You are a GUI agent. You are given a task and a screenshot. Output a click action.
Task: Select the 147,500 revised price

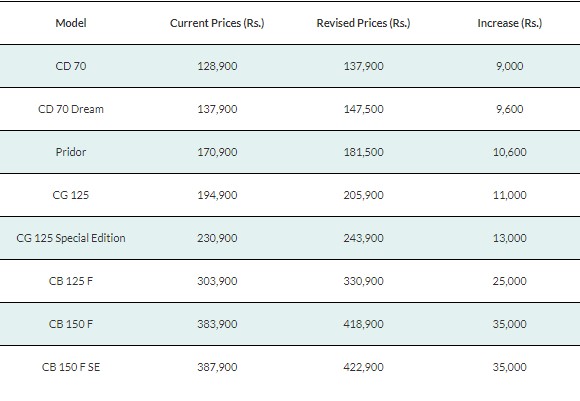pyautogui.click(x=363, y=109)
